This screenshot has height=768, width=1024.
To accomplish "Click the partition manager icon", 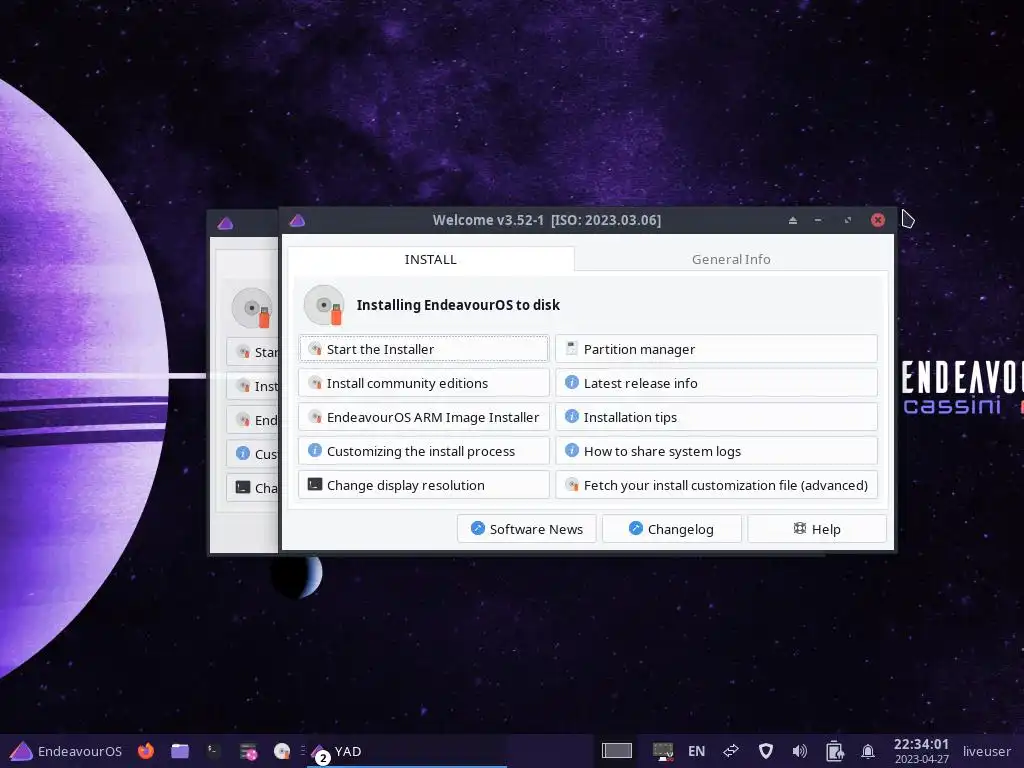I will tap(571, 348).
